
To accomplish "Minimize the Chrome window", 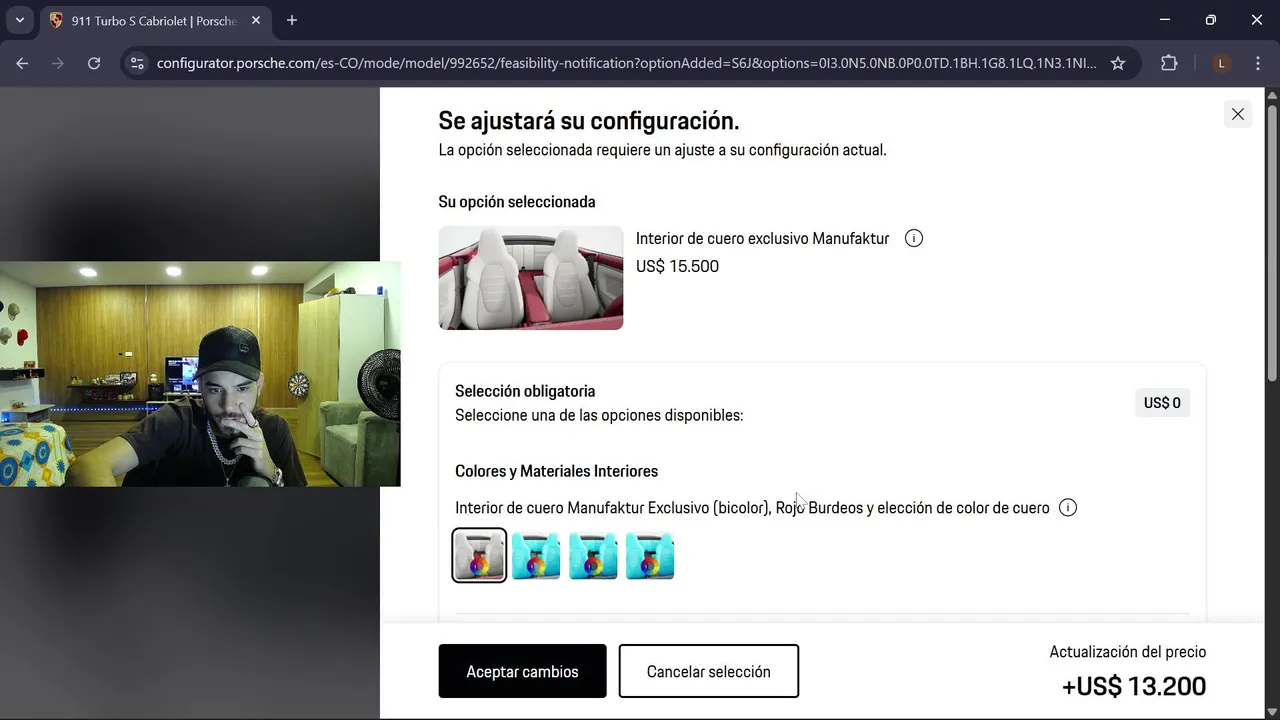I will [x=1165, y=20].
